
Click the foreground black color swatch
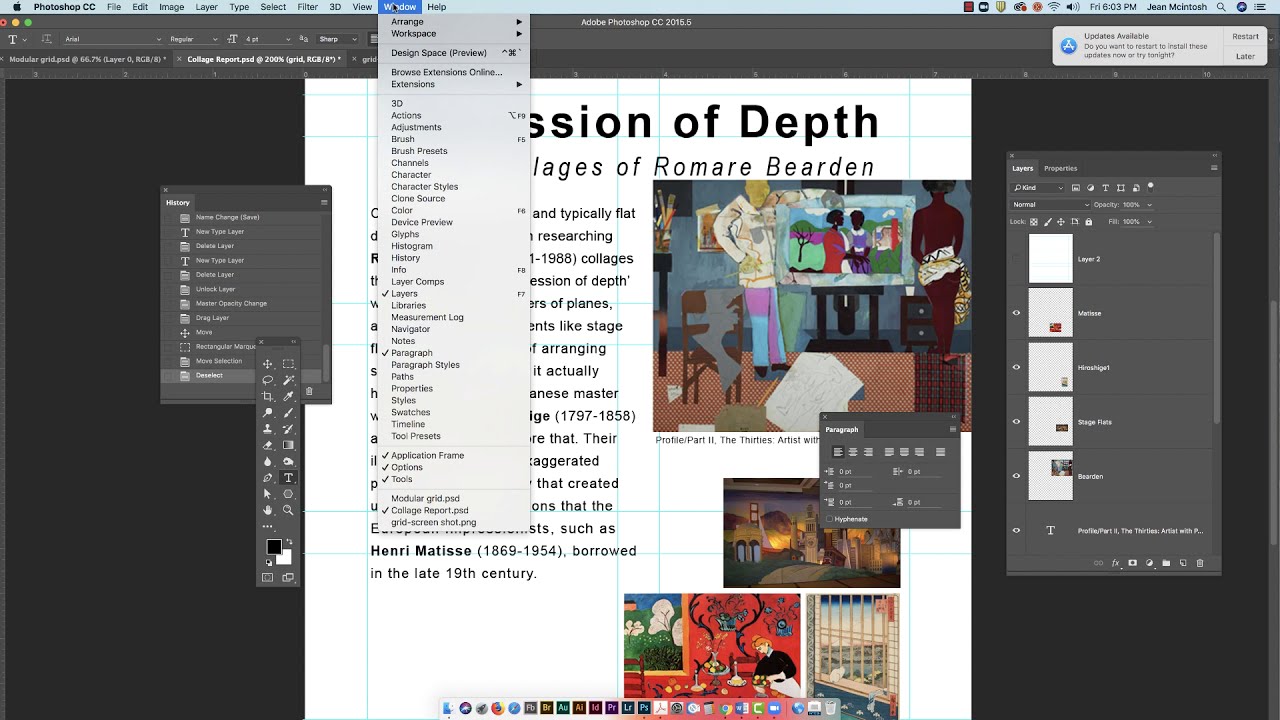point(273,547)
